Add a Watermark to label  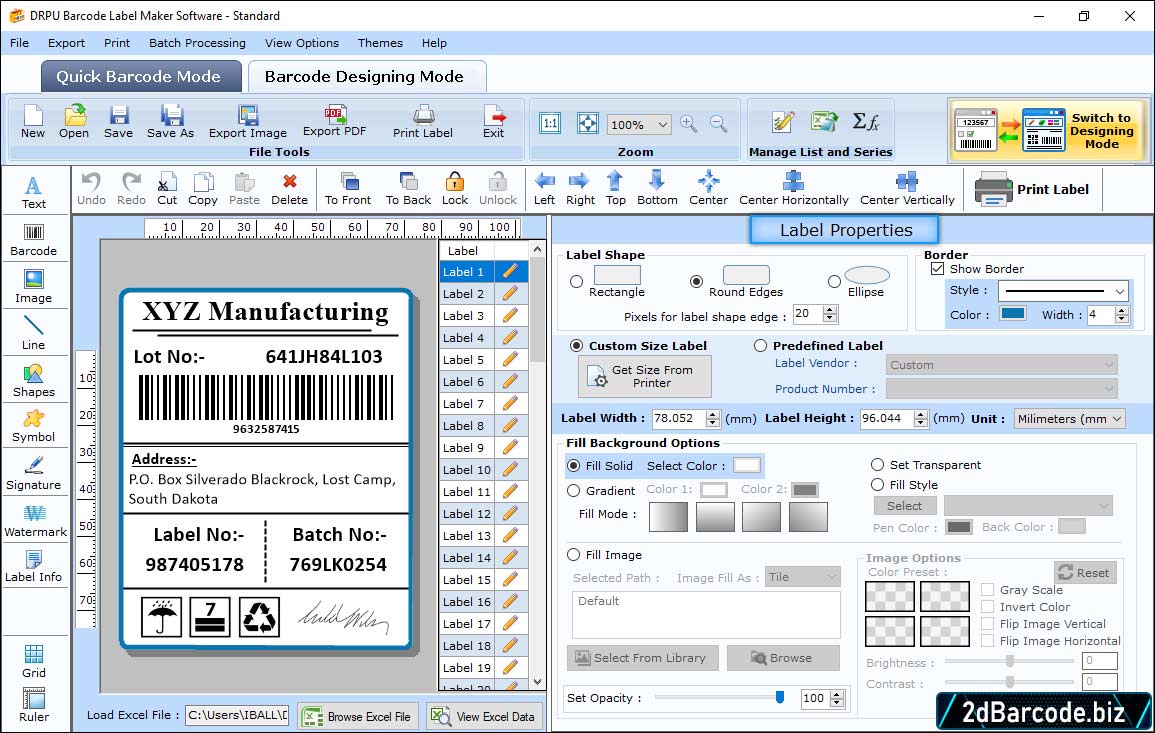pos(35,520)
